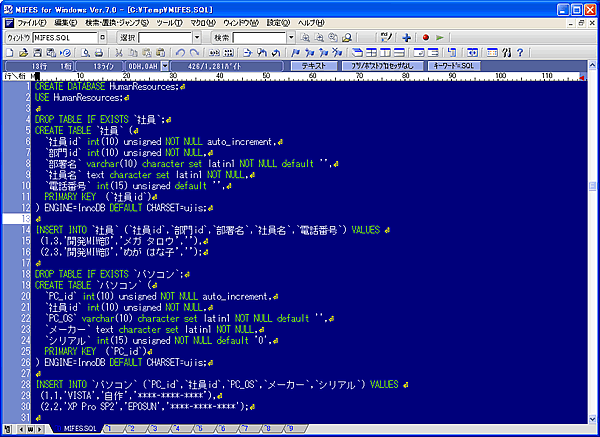600x437 pixels.
Task: Open the マクロ(M) menu
Action: (x=203, y=23)
